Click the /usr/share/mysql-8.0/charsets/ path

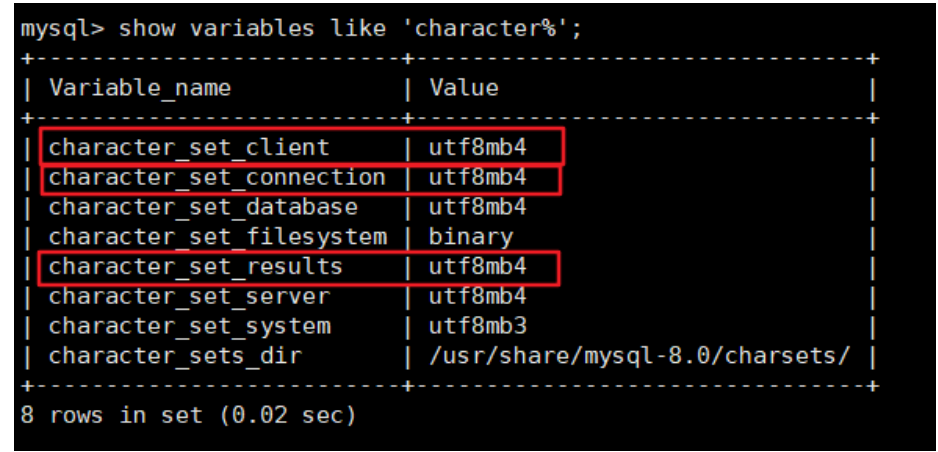639,356
